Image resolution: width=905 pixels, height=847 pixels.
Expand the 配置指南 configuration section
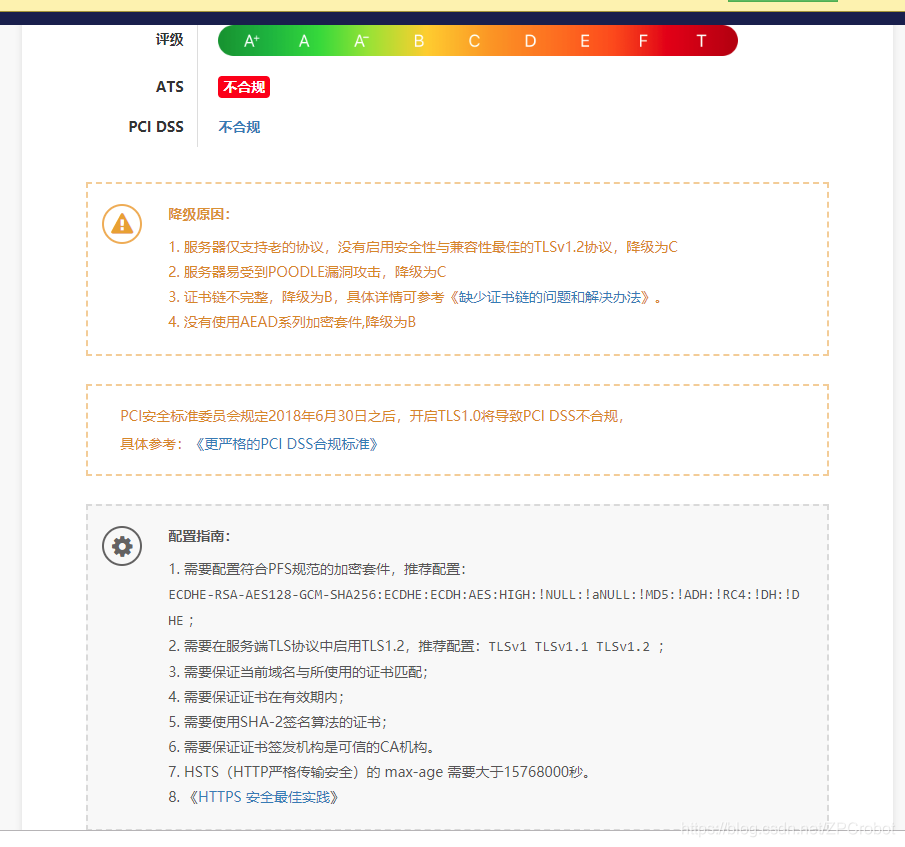coord(457,665)
